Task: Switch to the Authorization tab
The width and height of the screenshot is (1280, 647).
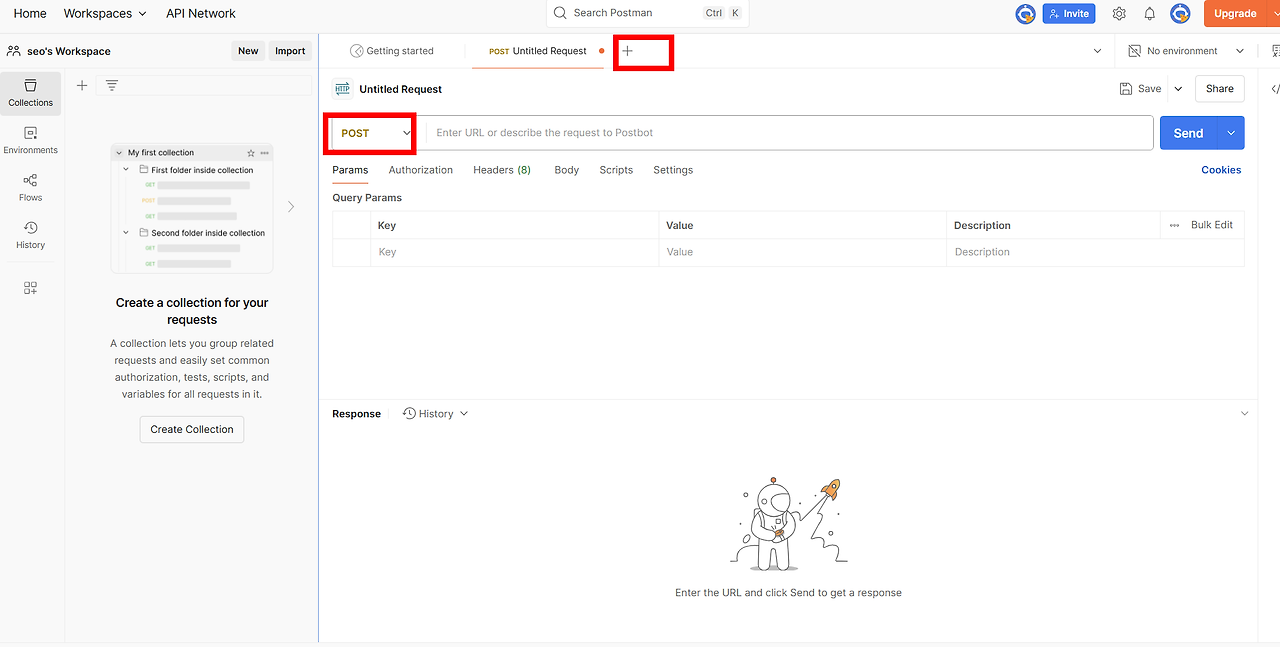Action: [x=421, y=170]
